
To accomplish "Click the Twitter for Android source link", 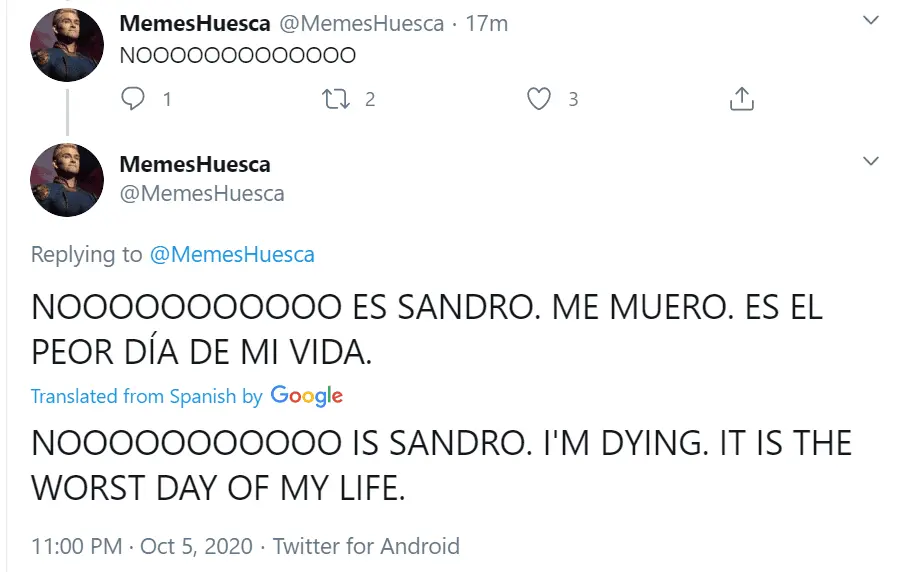I will [x=366, y=547].
